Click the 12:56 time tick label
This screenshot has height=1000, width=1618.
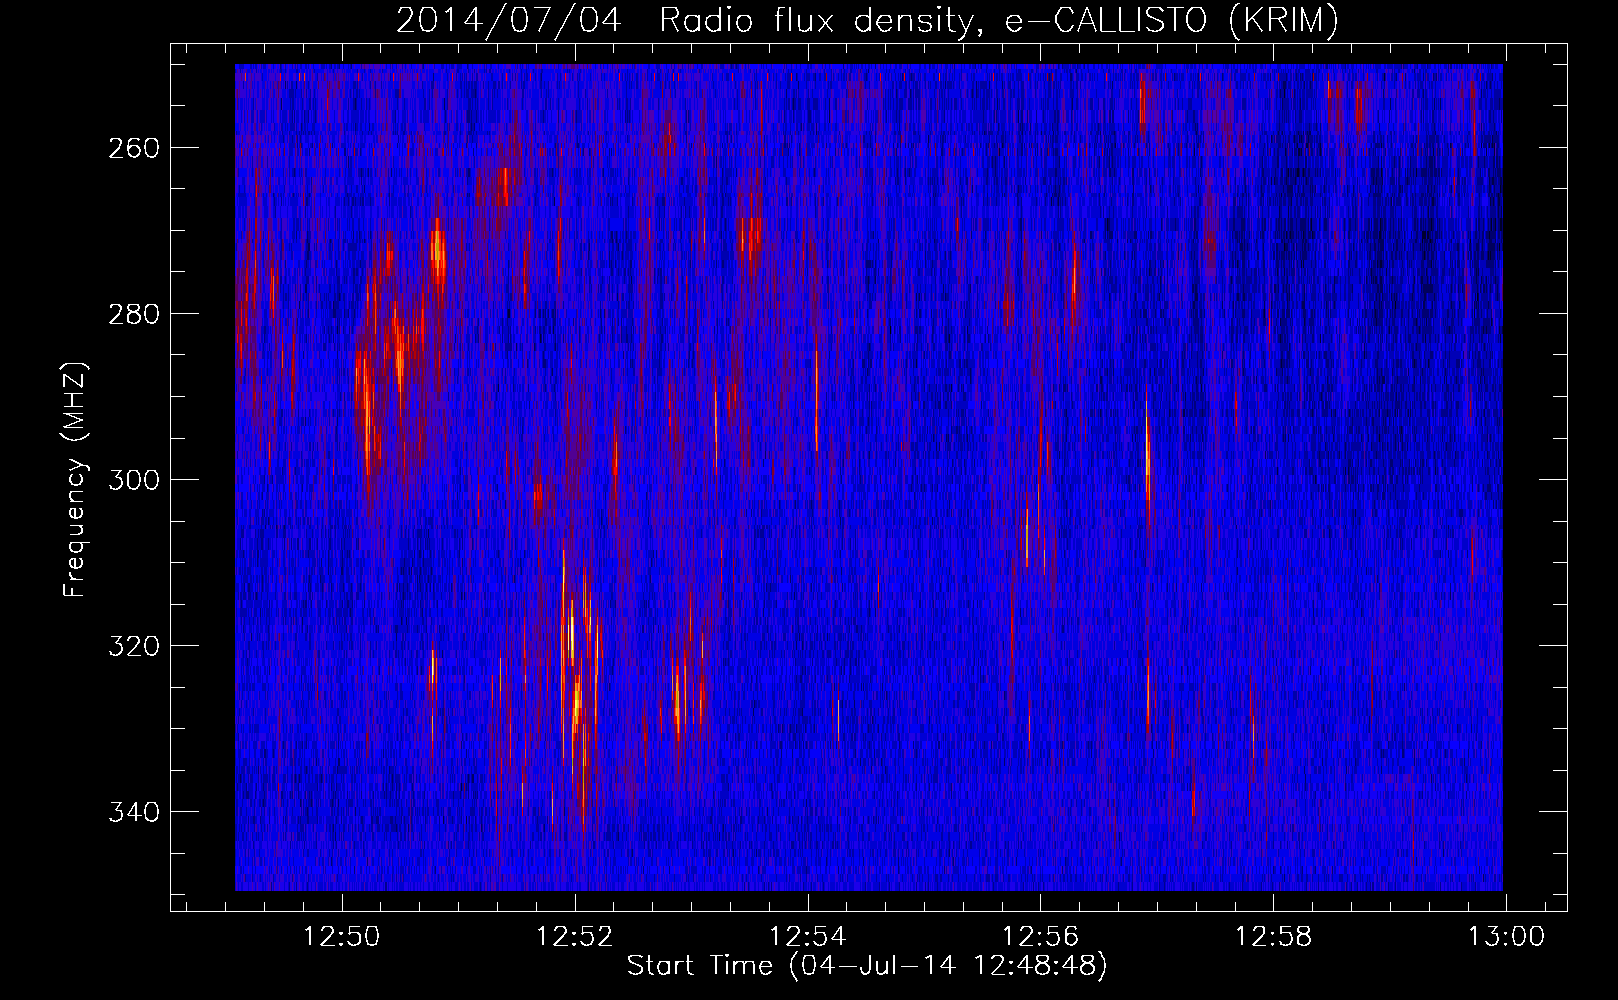tap(1041, 937)
